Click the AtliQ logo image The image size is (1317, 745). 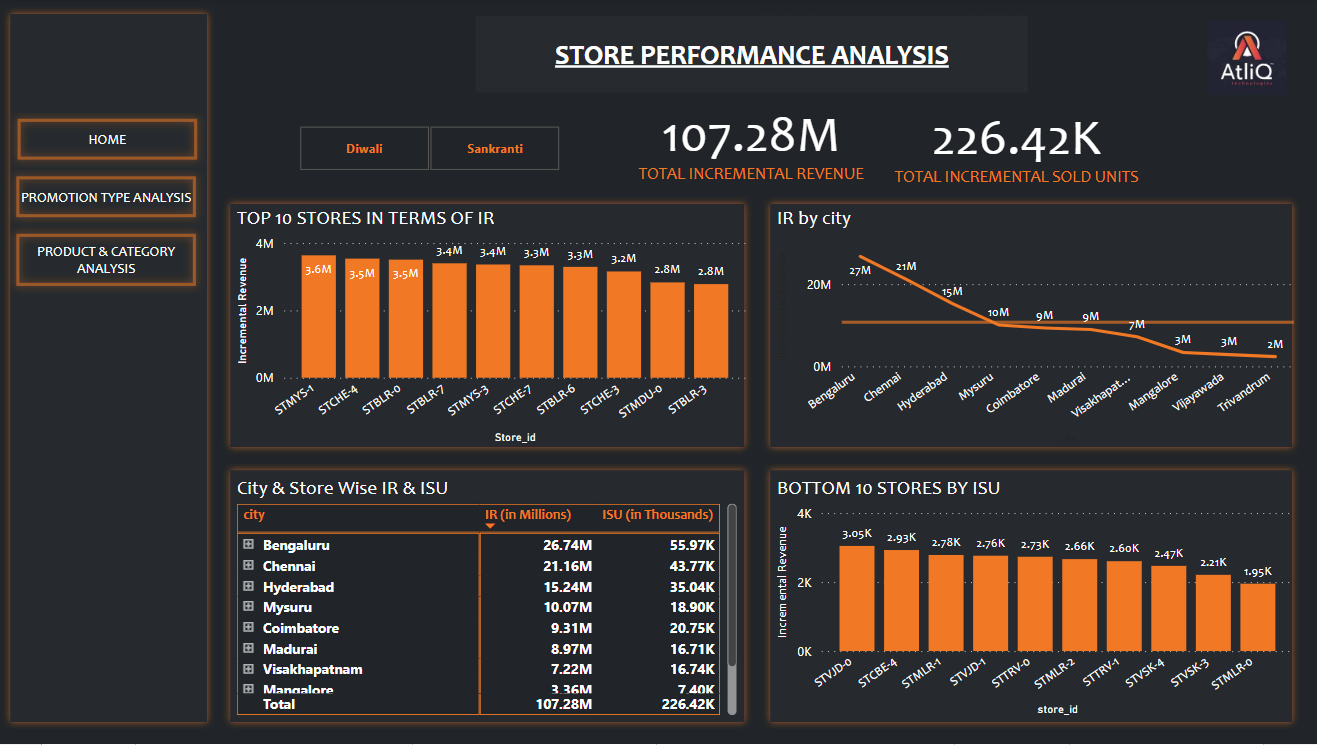1246,58
